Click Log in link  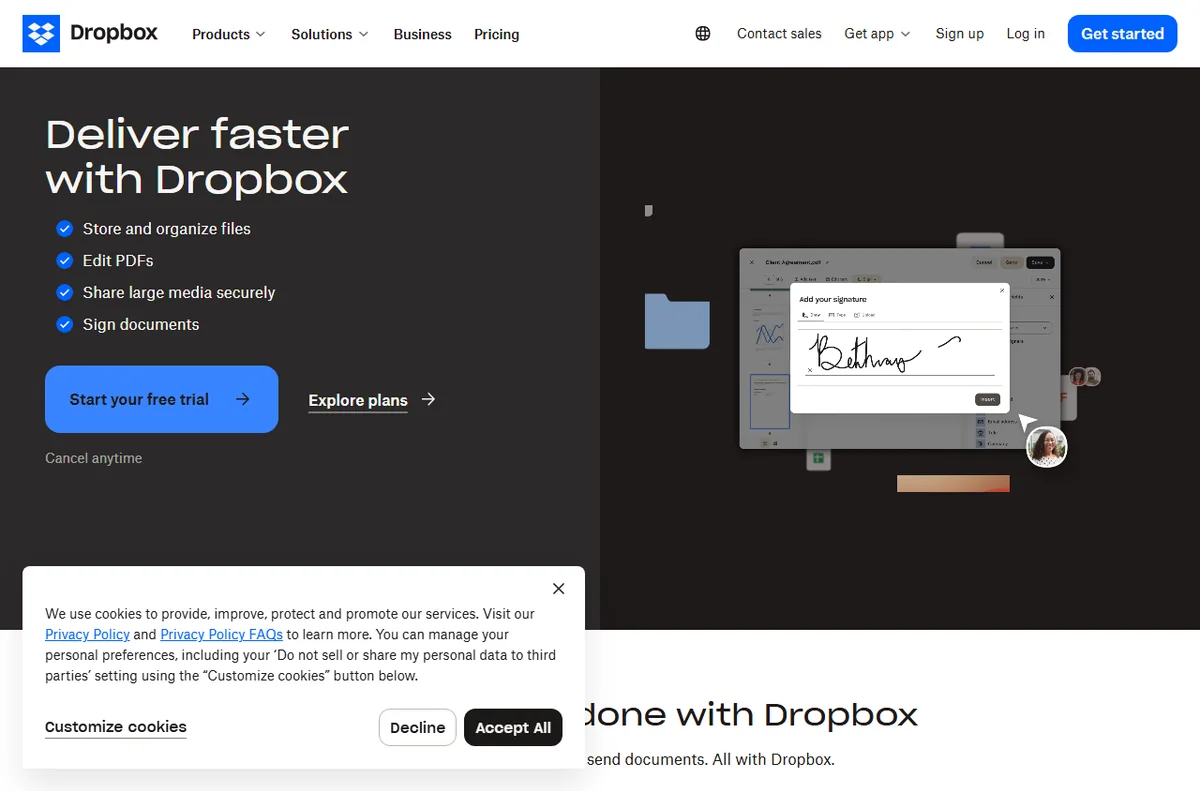(1026, 34)
